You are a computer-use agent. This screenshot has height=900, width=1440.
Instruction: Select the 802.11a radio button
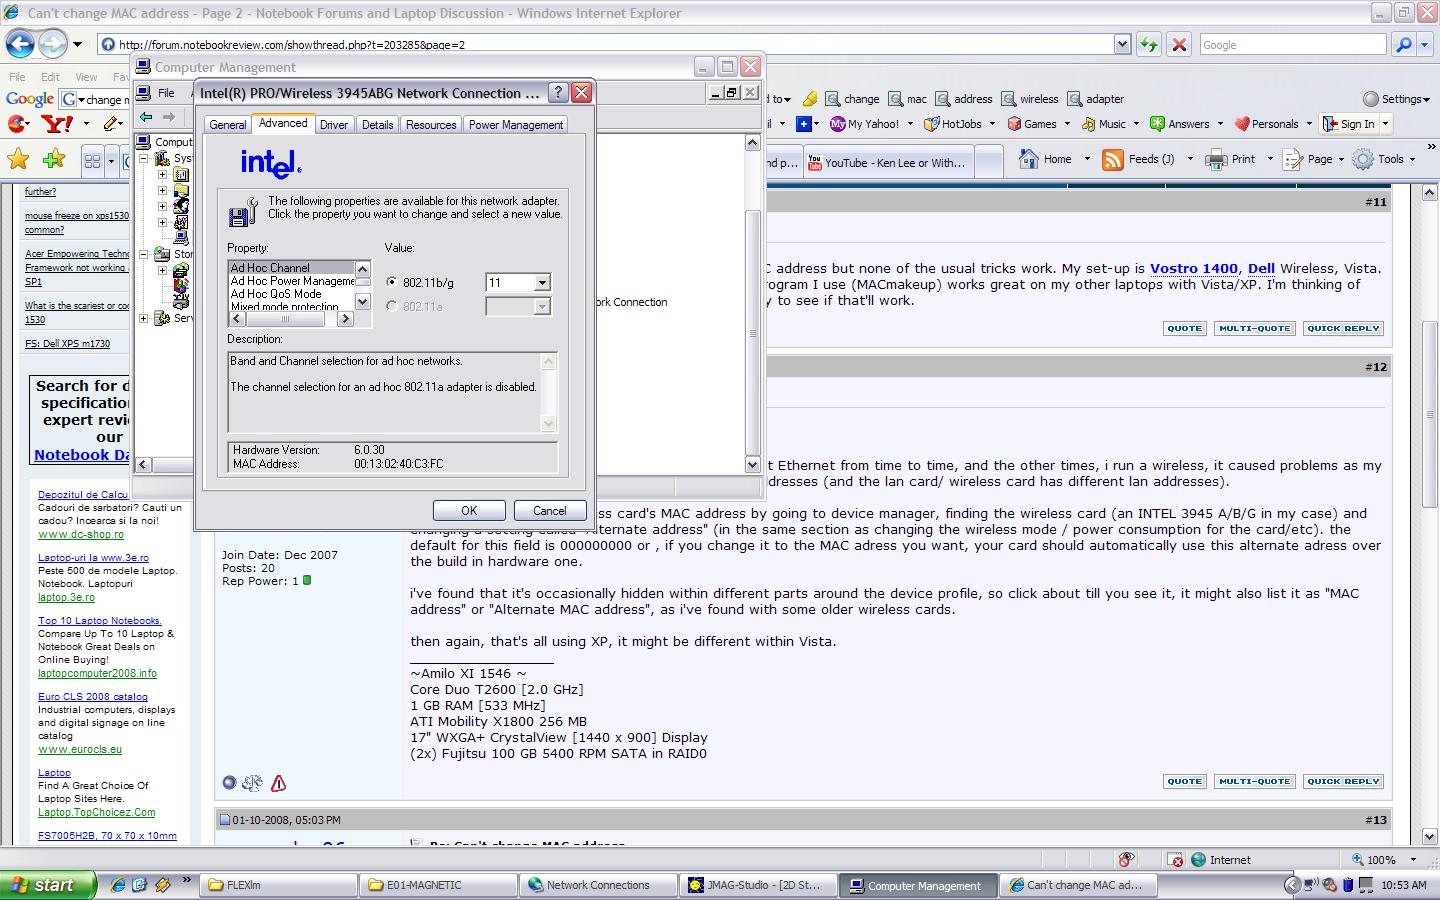click(392, 307)
